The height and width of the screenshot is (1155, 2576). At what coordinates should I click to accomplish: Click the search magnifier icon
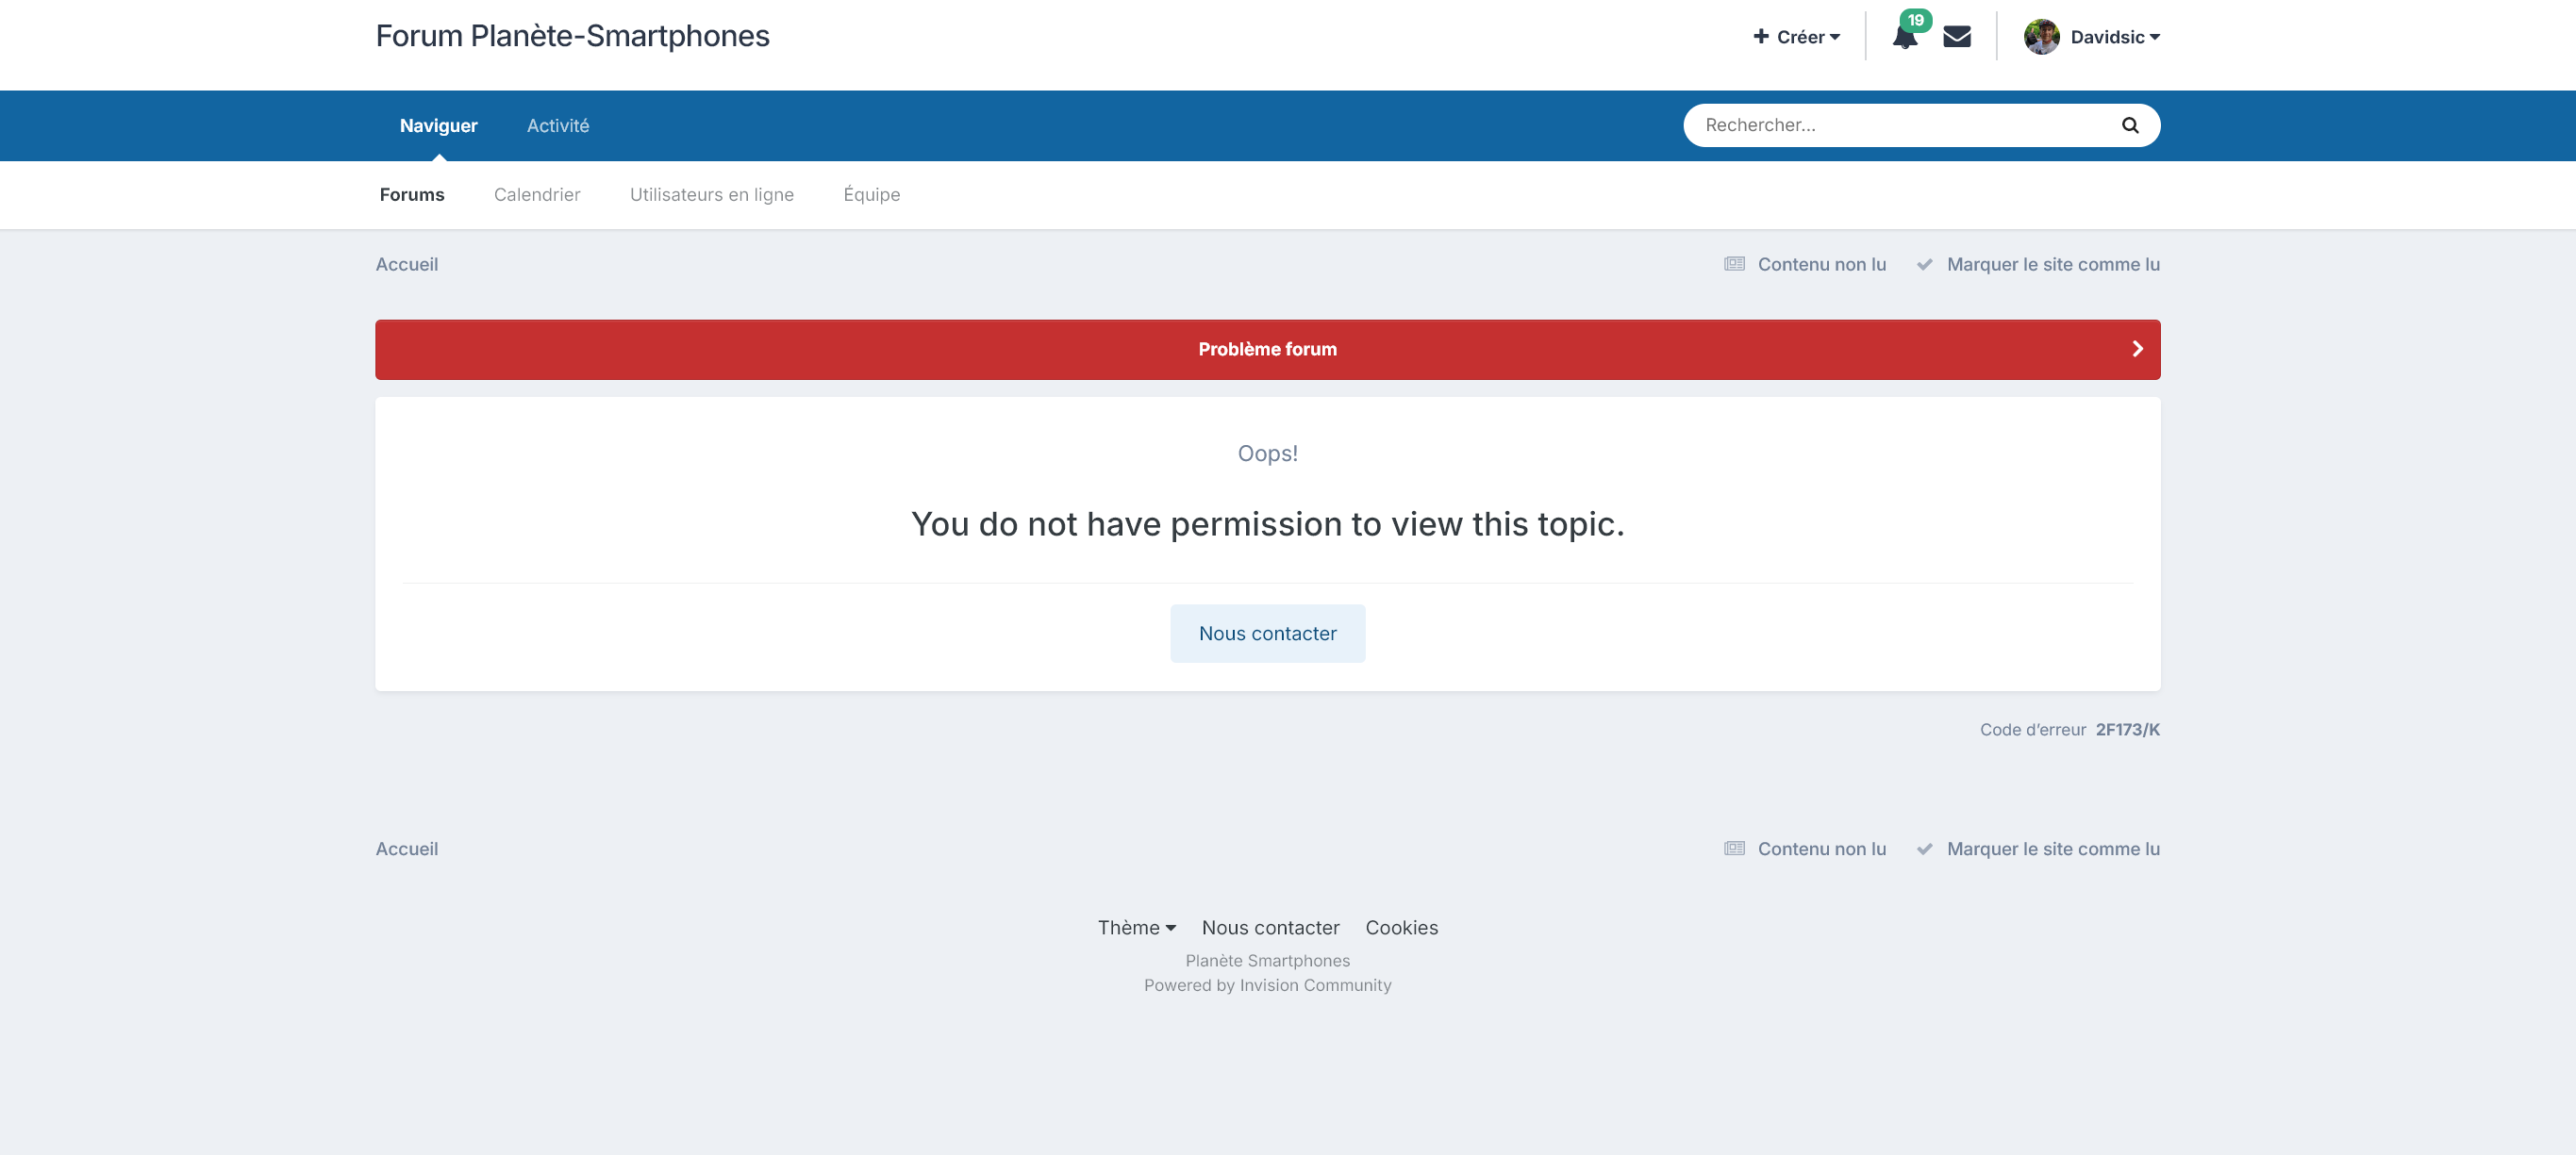pos(2130,125)
